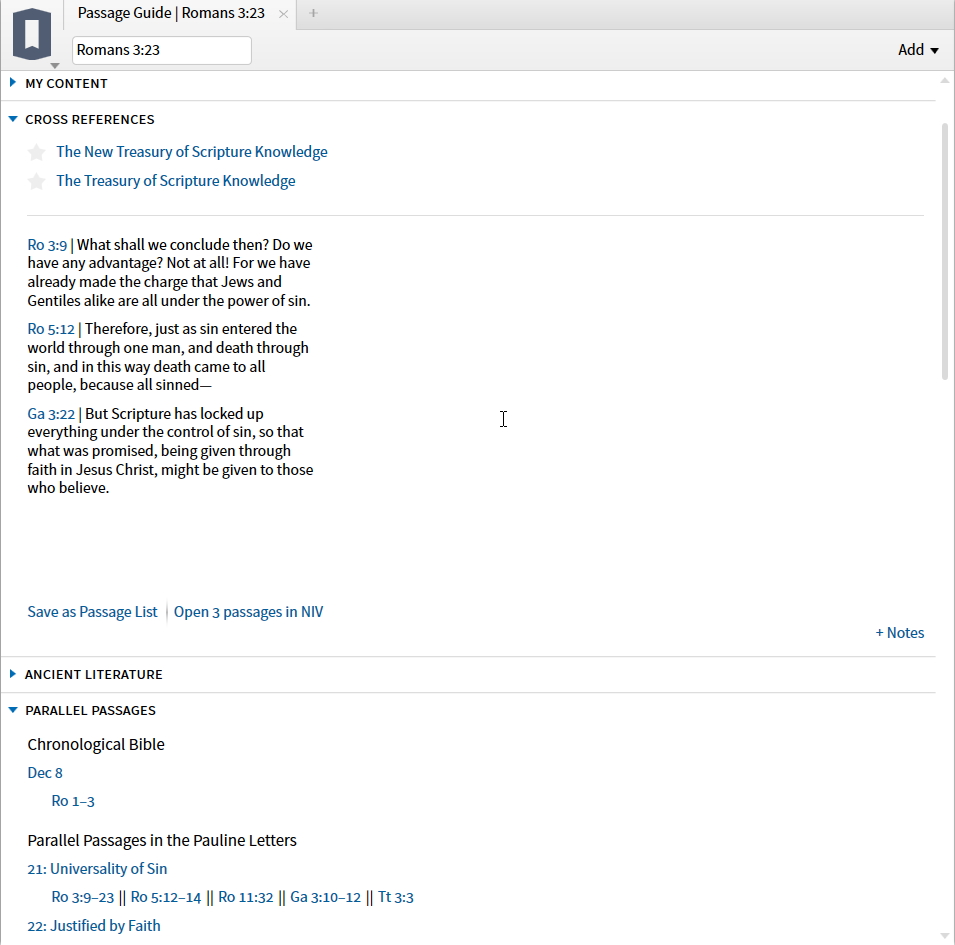
Task: Open a new tab with plus button
Action: click(x=313, y=13)
